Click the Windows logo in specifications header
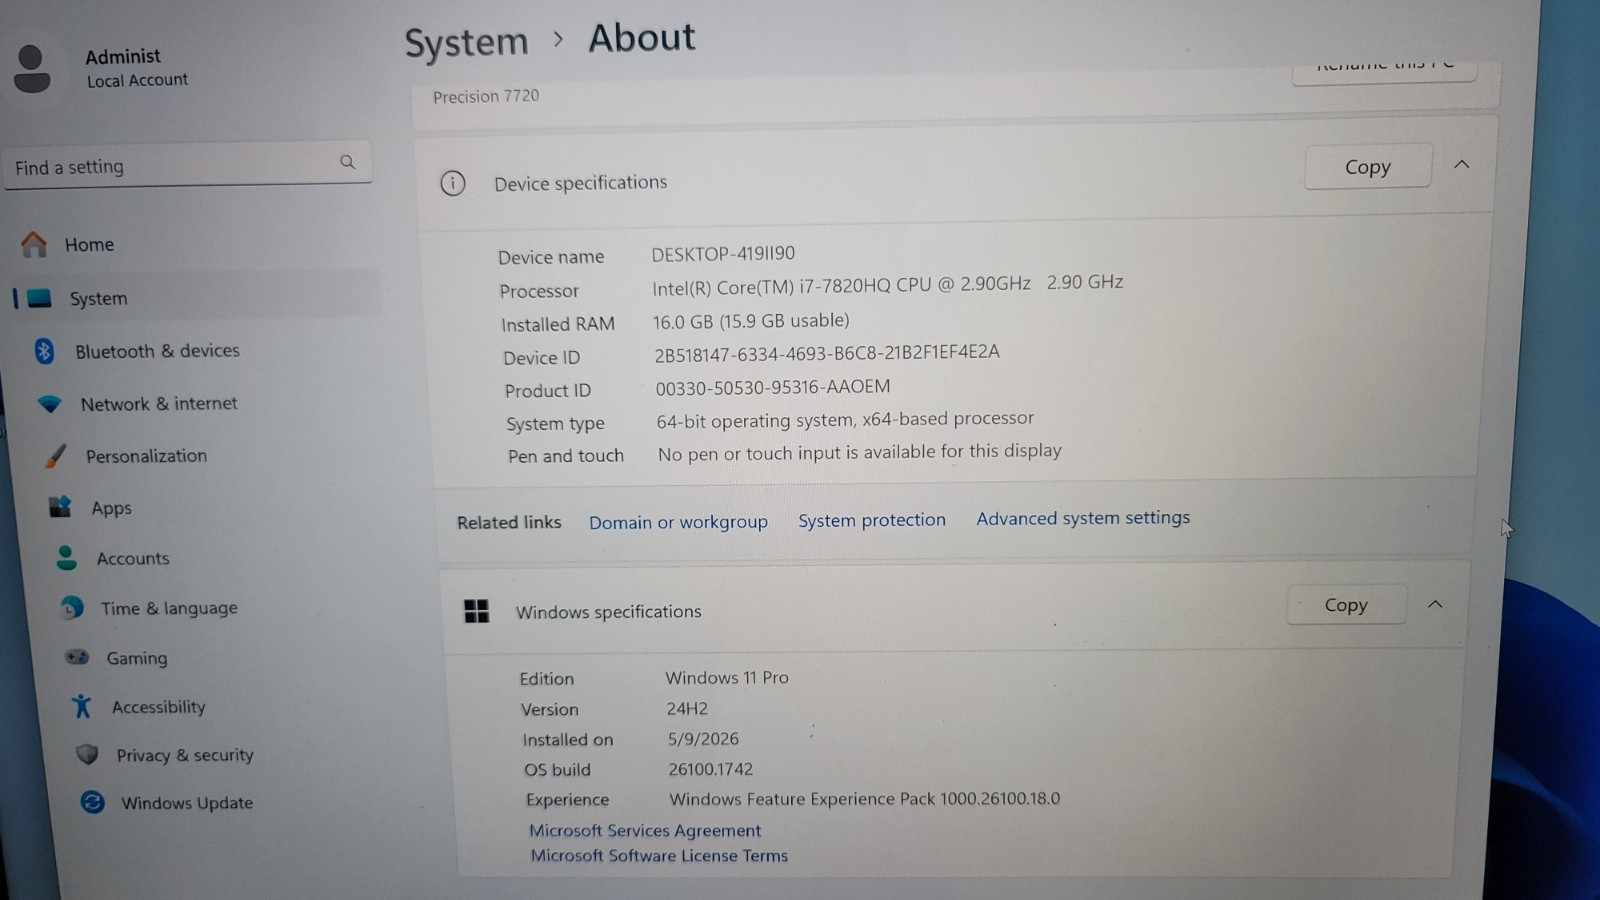 point(477,611)
